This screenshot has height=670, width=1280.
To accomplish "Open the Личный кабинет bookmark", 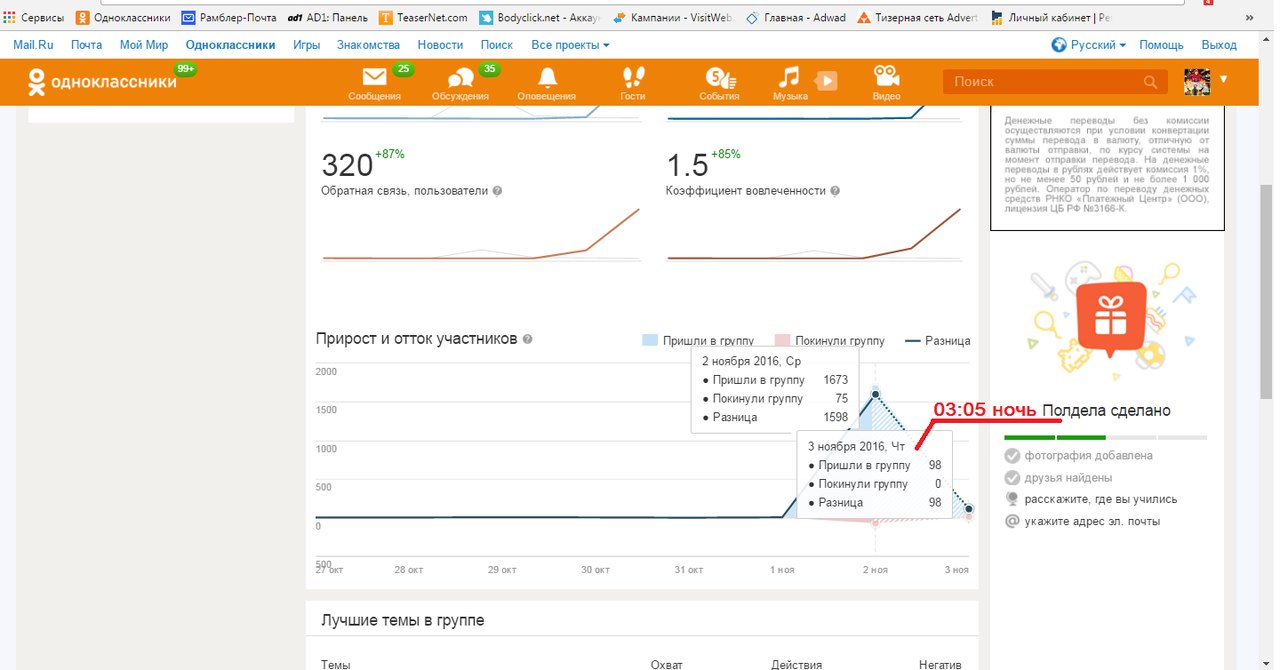I will [x=1049, y=17].
